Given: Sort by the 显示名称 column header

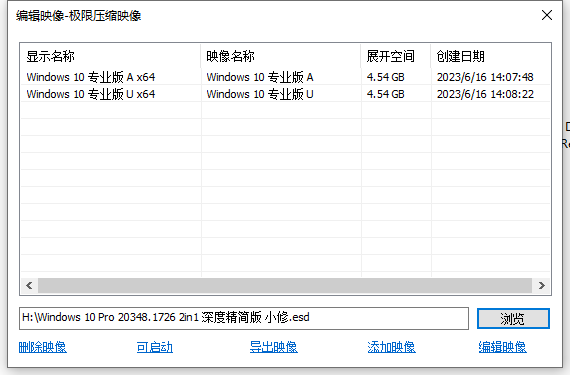Looking at the screenshot, I should click(111, 56).
